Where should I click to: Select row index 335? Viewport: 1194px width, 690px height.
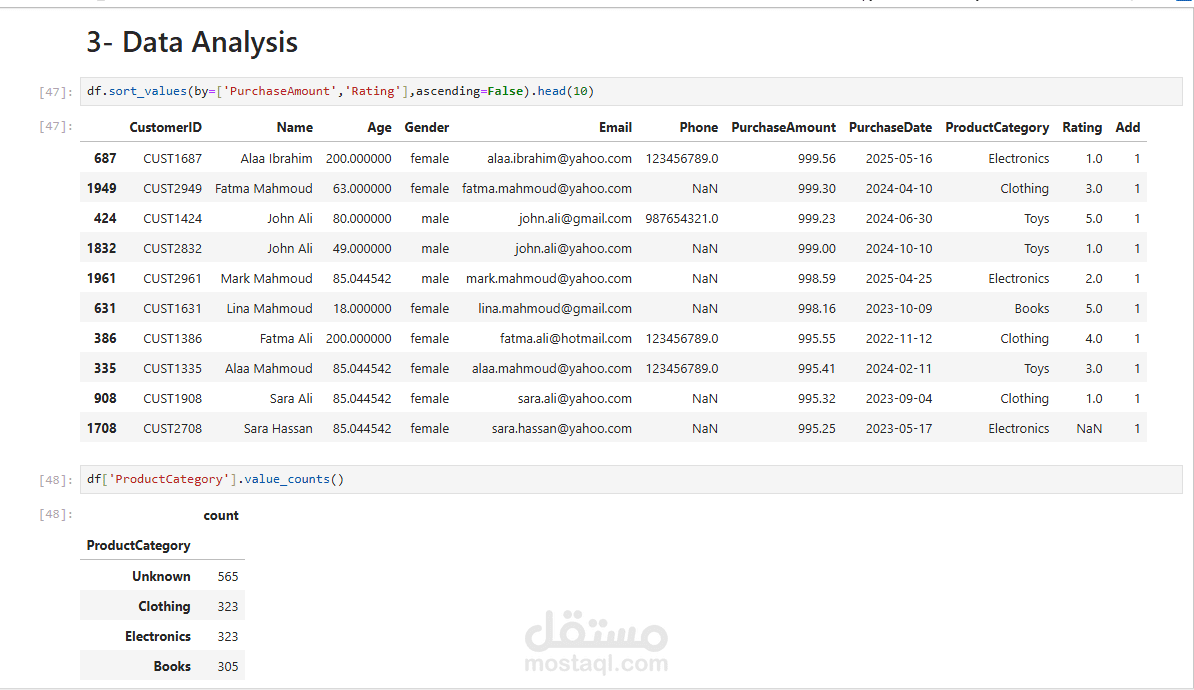[x=105, y=369]
